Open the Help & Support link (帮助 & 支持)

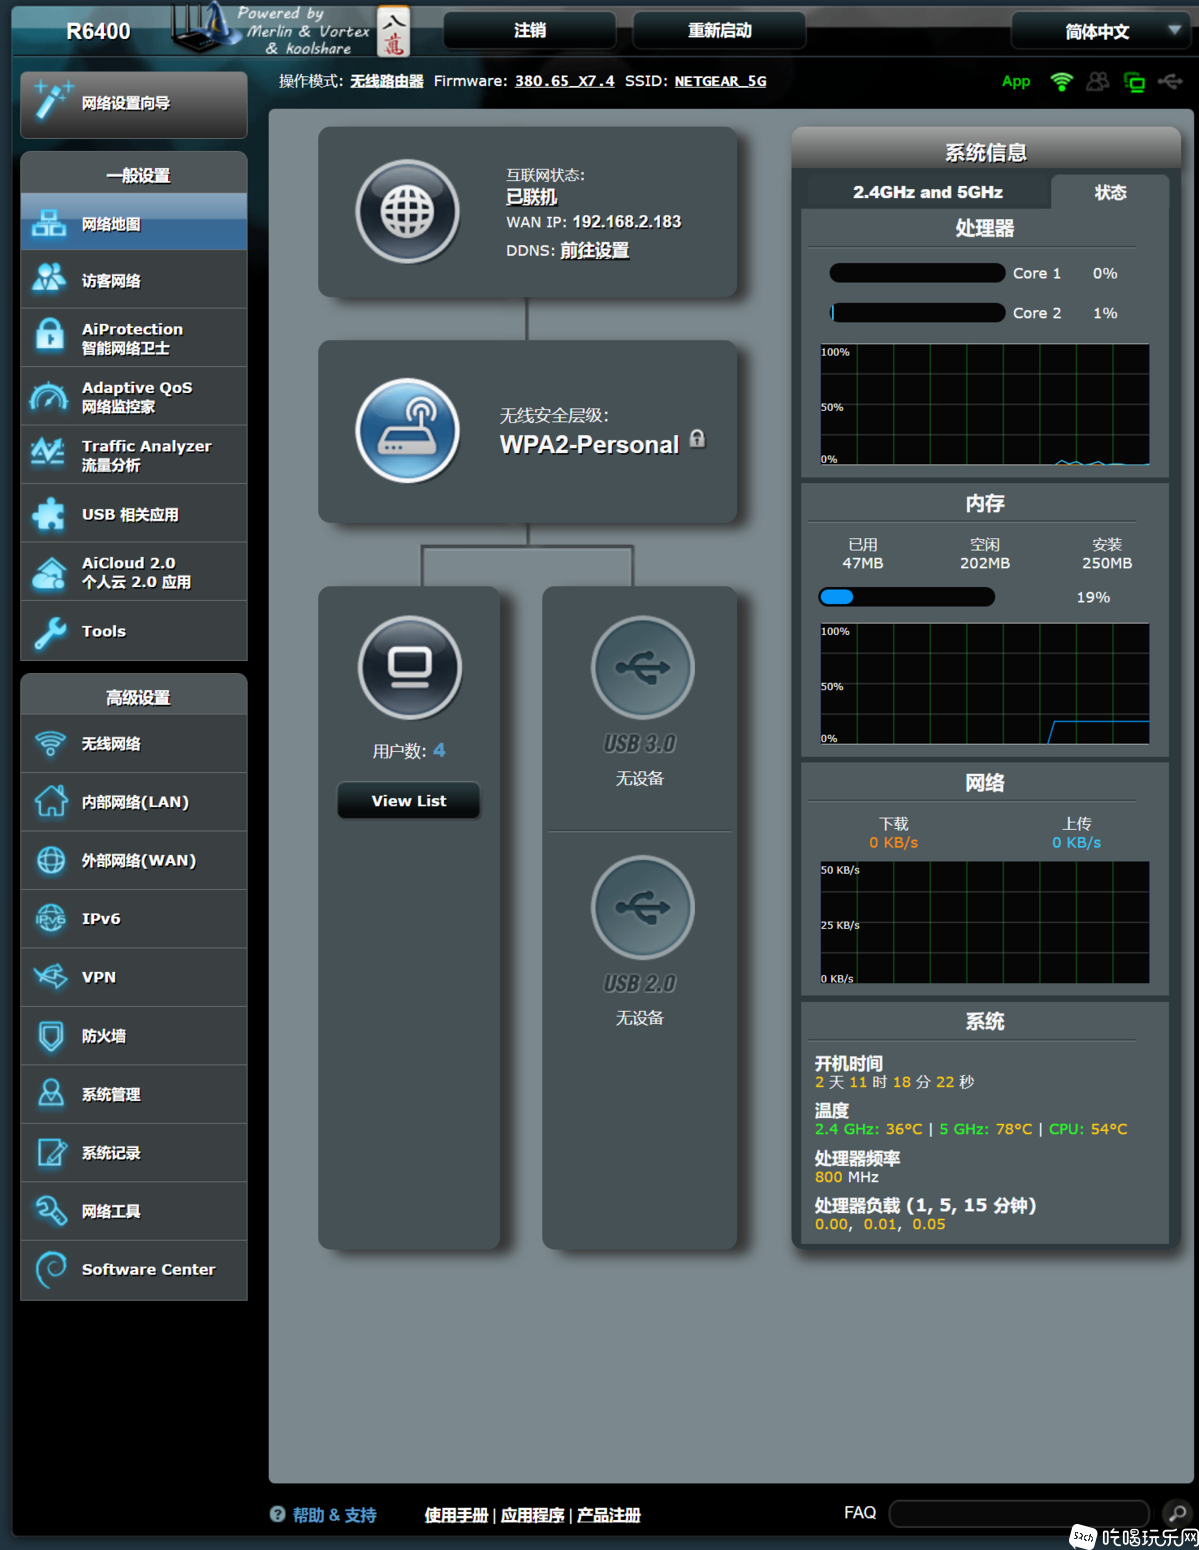(335, 1515)
